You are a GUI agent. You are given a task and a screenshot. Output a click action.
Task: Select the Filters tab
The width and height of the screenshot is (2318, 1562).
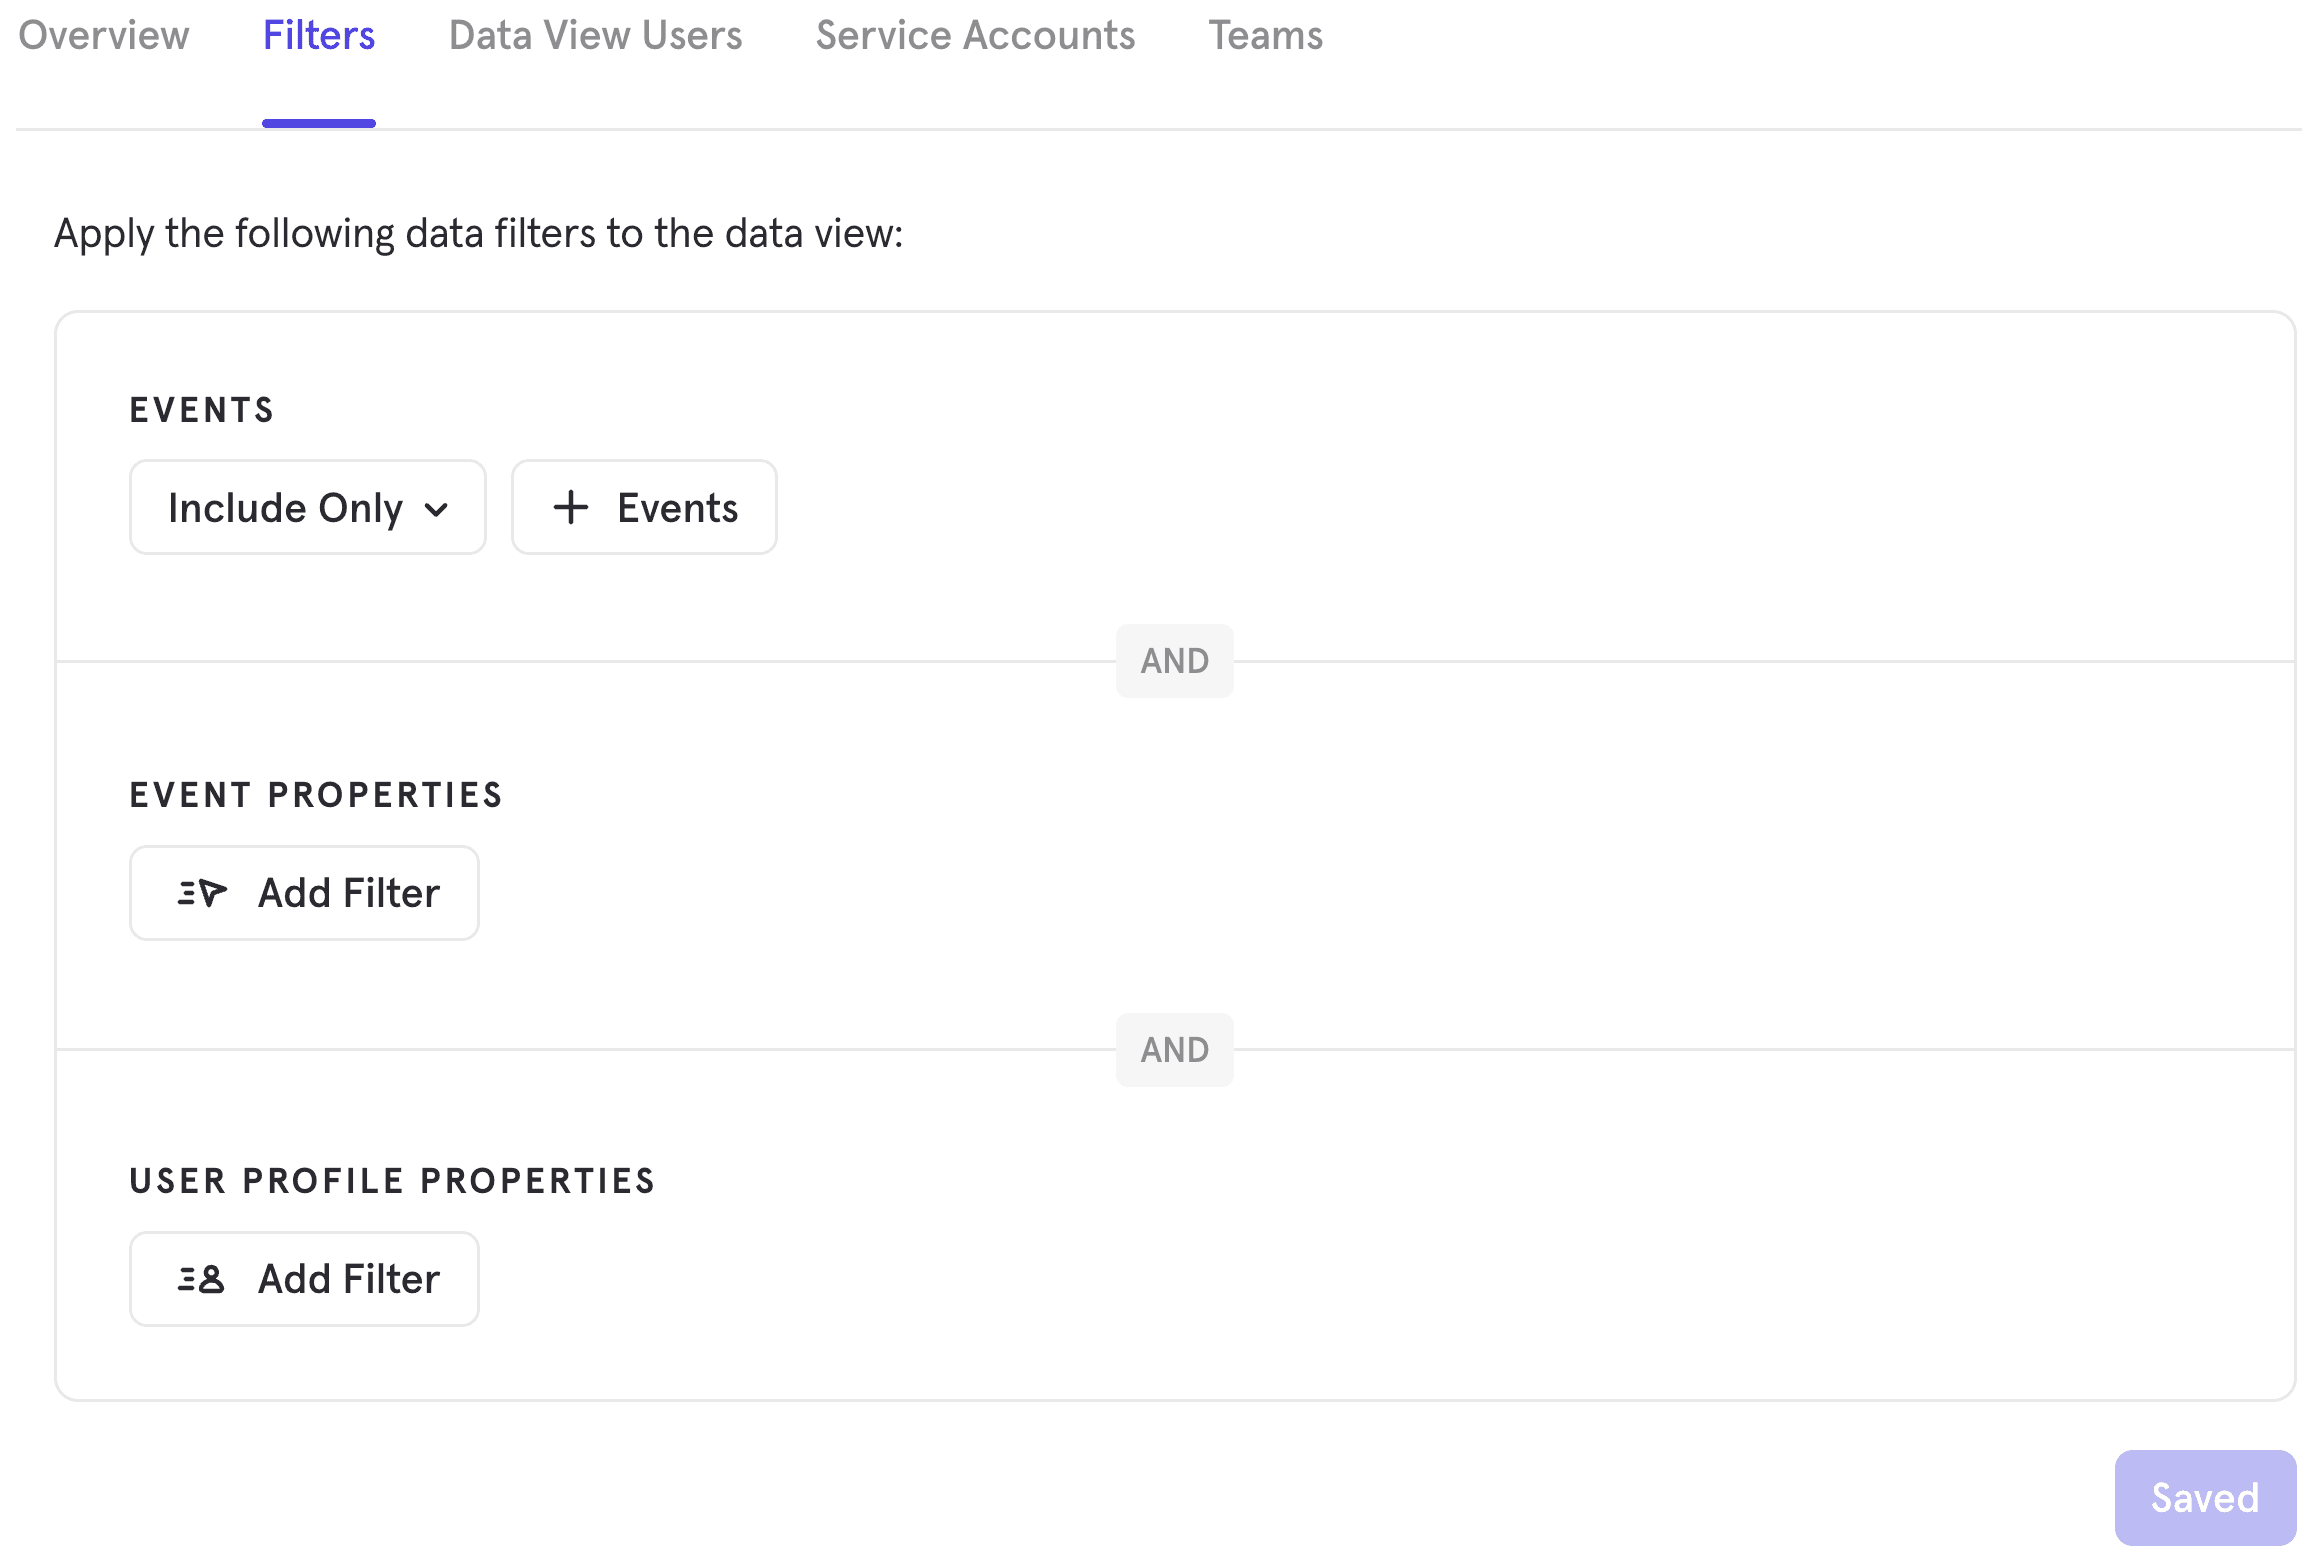click(x=318, y=36)
